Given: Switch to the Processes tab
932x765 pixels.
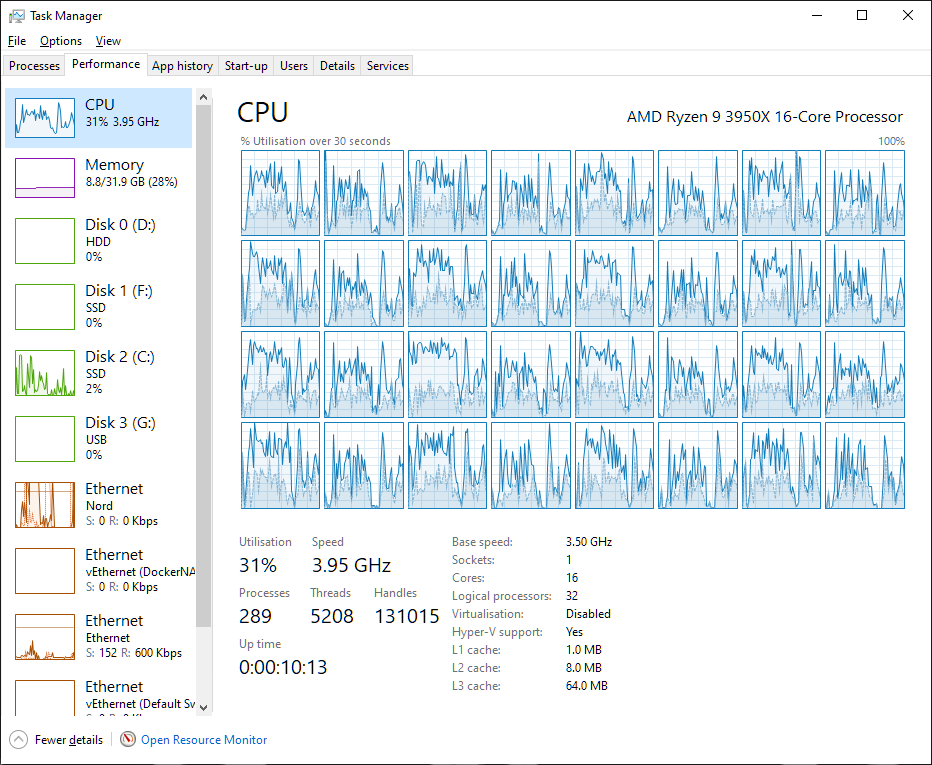Looking at the screenshot, I should [x=35, y=66].
